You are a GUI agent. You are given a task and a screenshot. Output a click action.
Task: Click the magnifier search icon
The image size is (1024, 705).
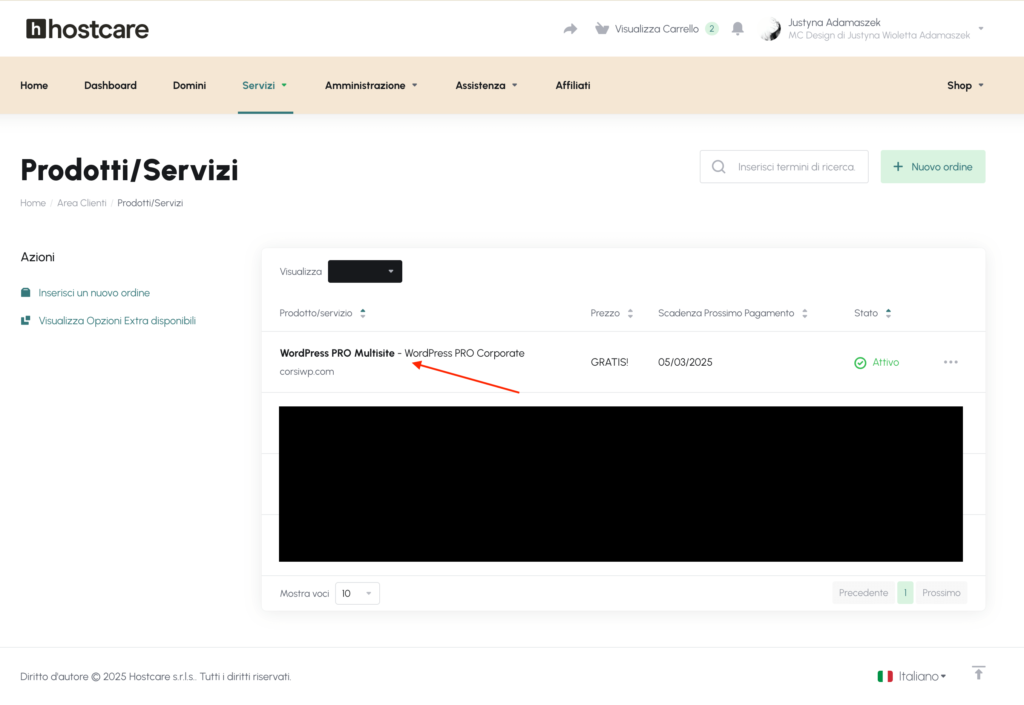tap(718, 166)
